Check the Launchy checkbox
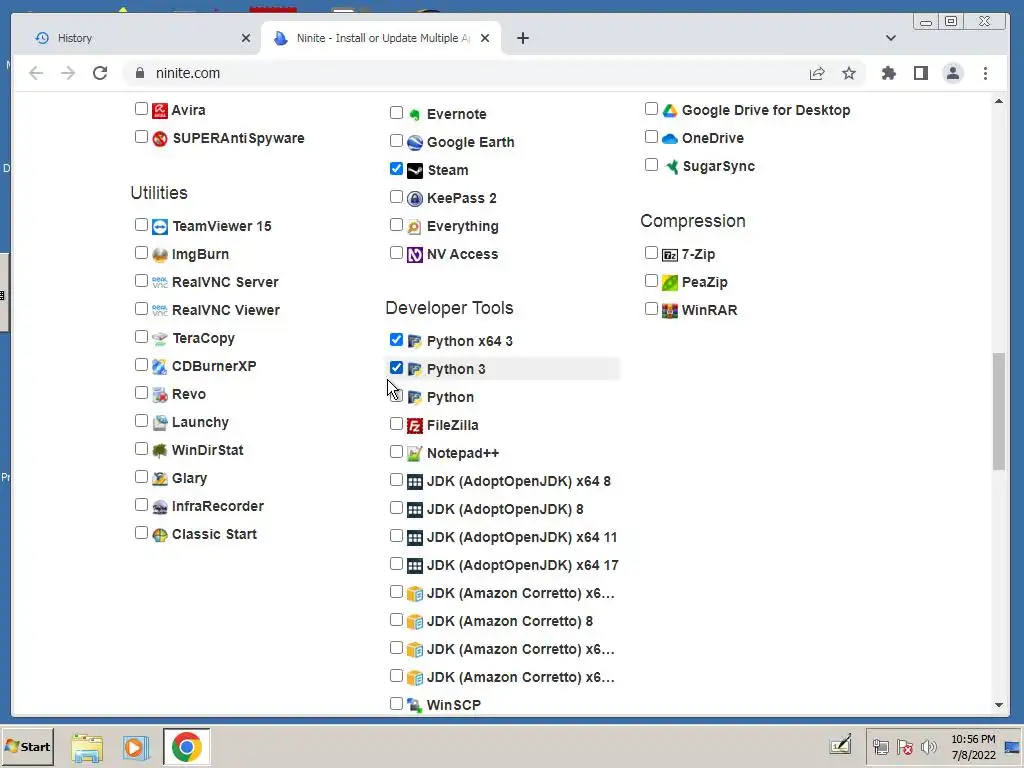 tap(141, 421)
